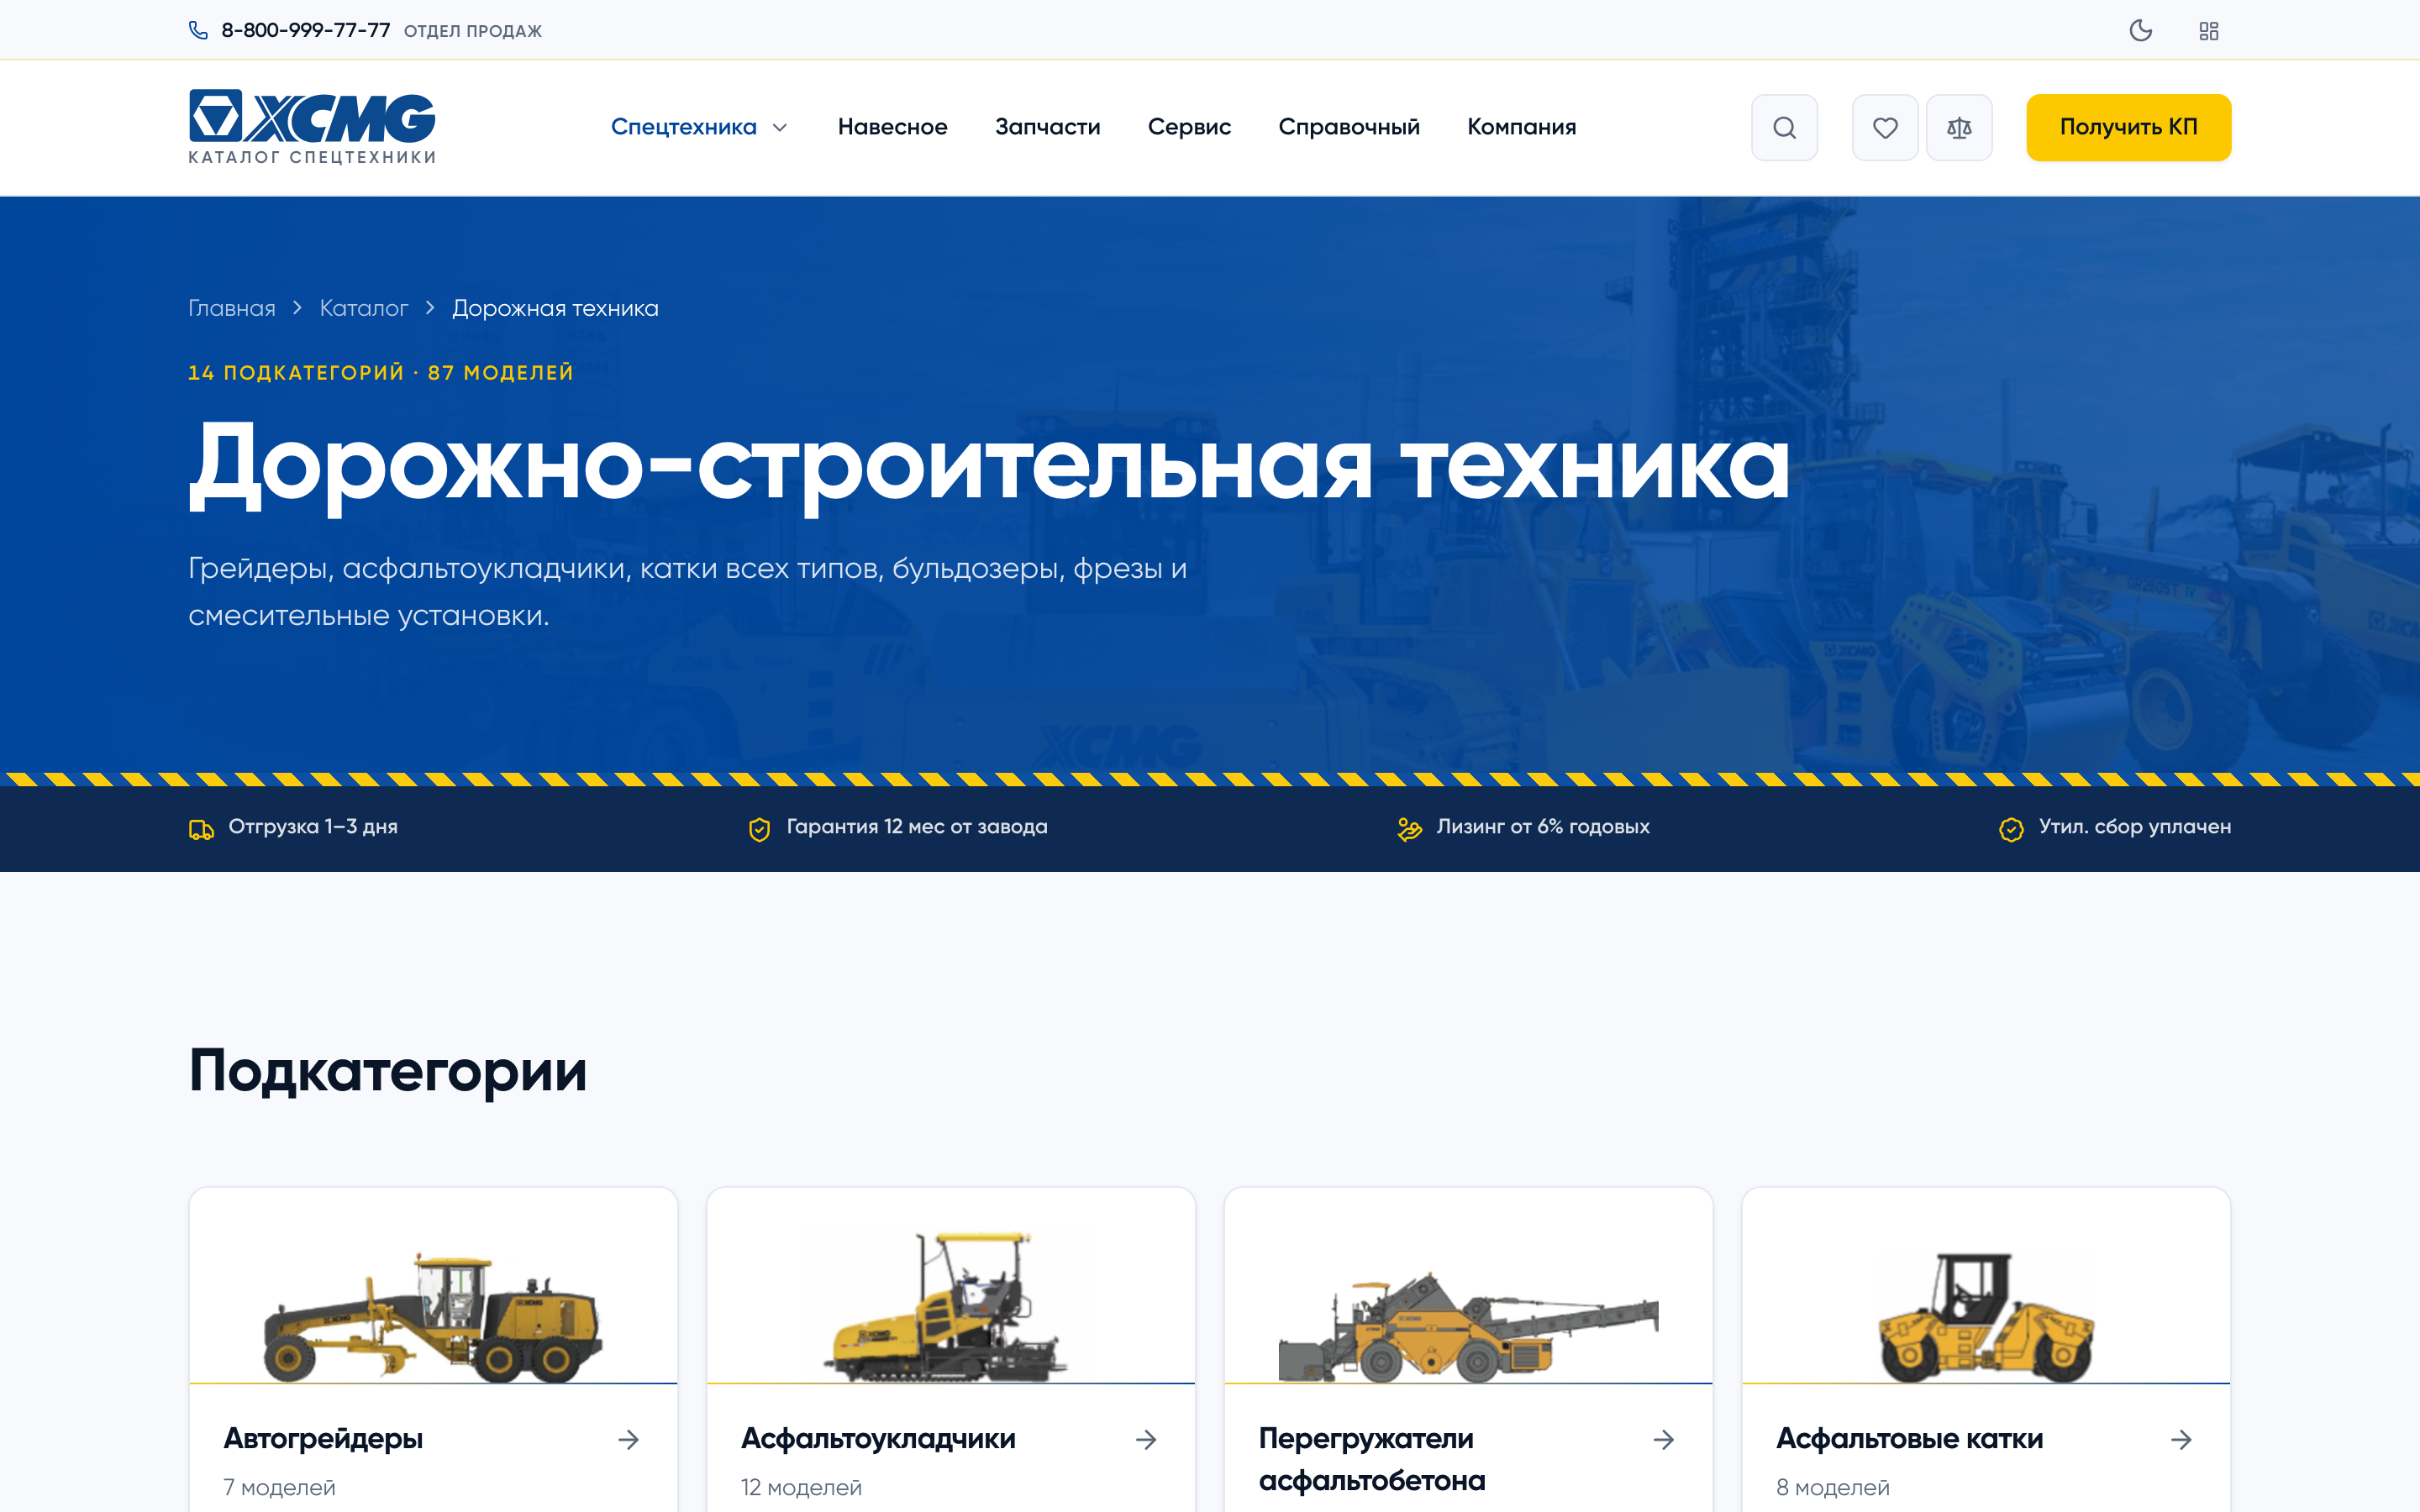This screenshot has height=1512, width=2420.
Task: Click the hand-coins icon by Лизинг
Action: 1409,829
